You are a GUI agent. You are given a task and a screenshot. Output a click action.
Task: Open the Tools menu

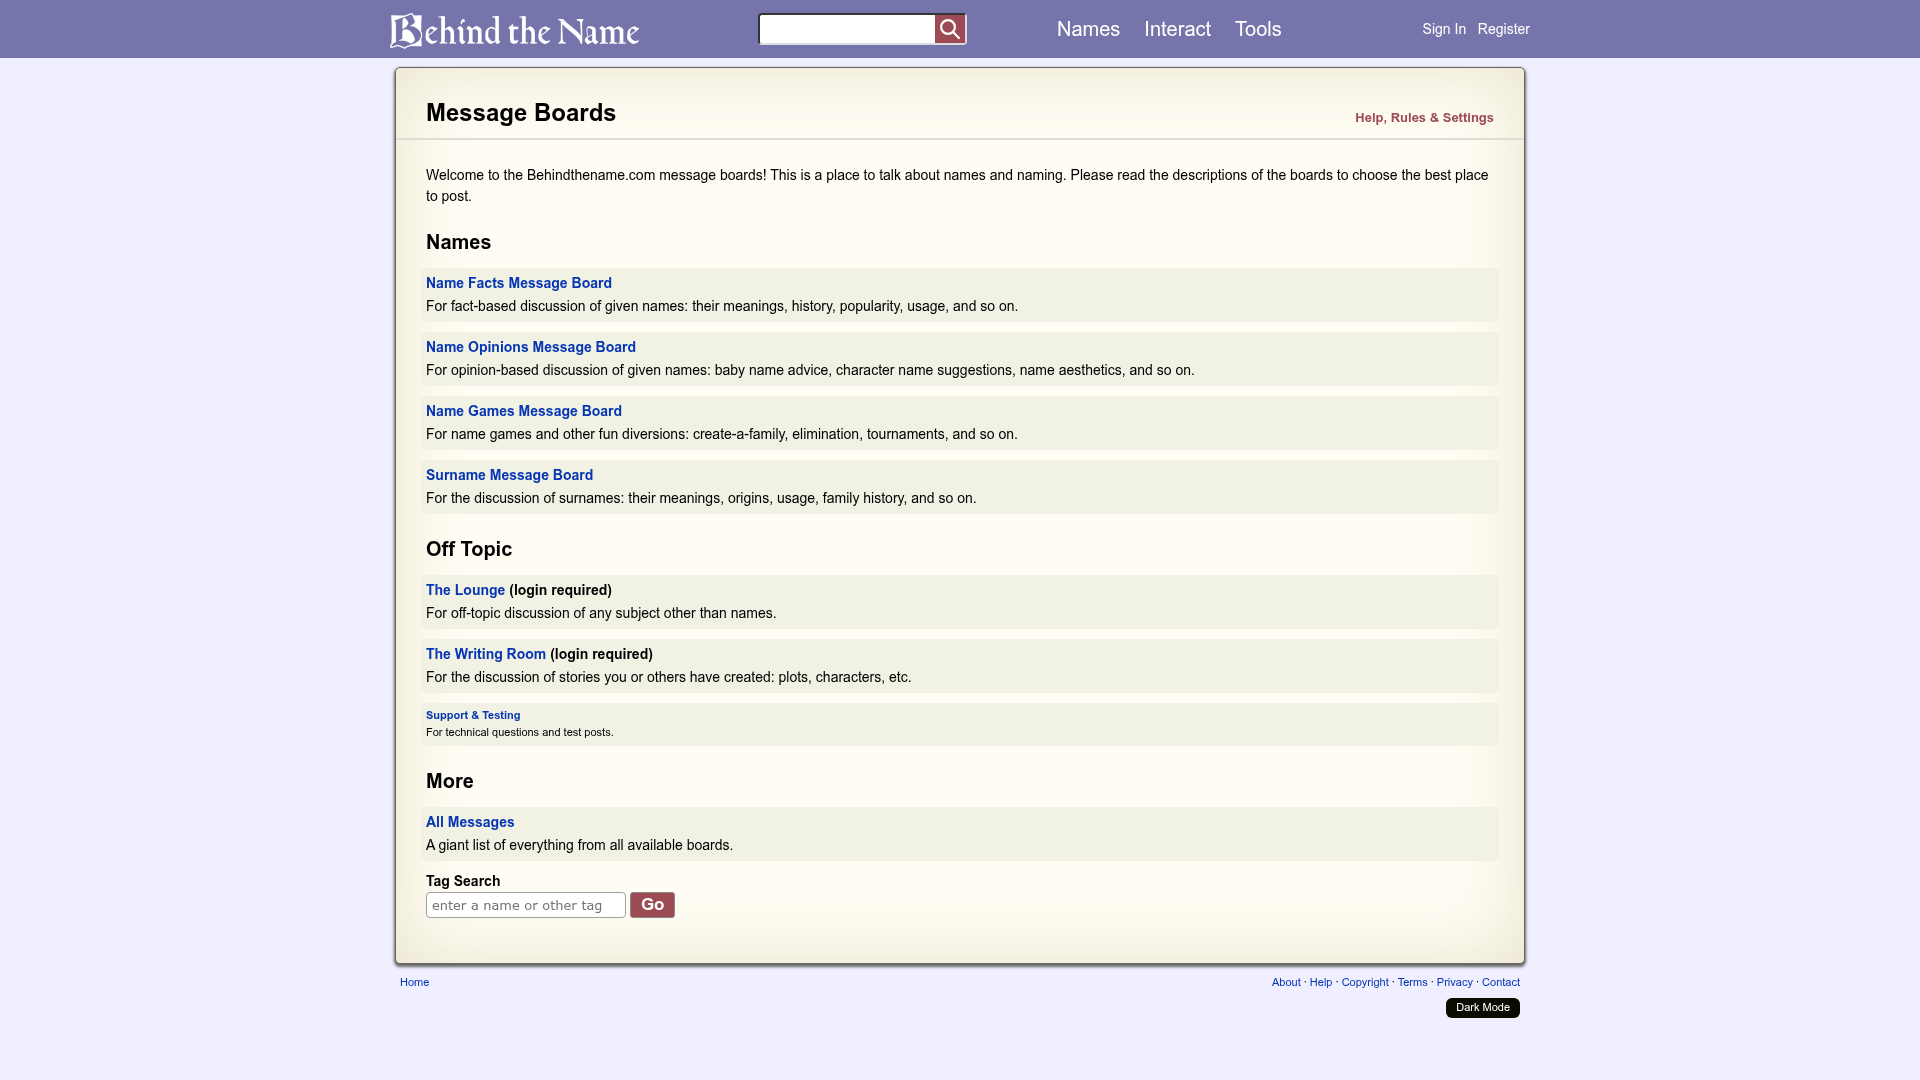click(x=1258, y=29)
